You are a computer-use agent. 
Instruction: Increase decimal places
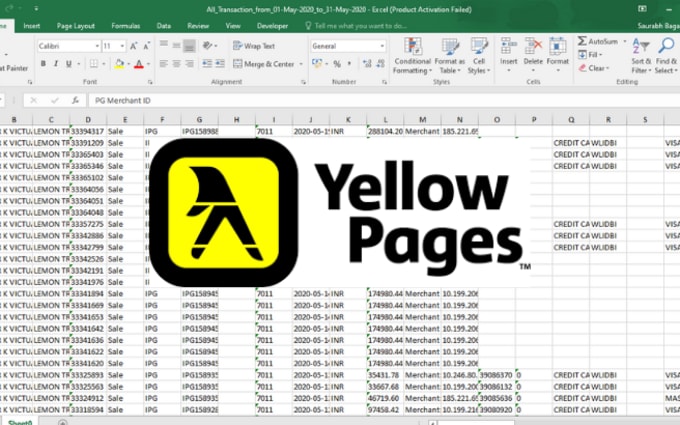pyautogui.click(x=367, y=64)
